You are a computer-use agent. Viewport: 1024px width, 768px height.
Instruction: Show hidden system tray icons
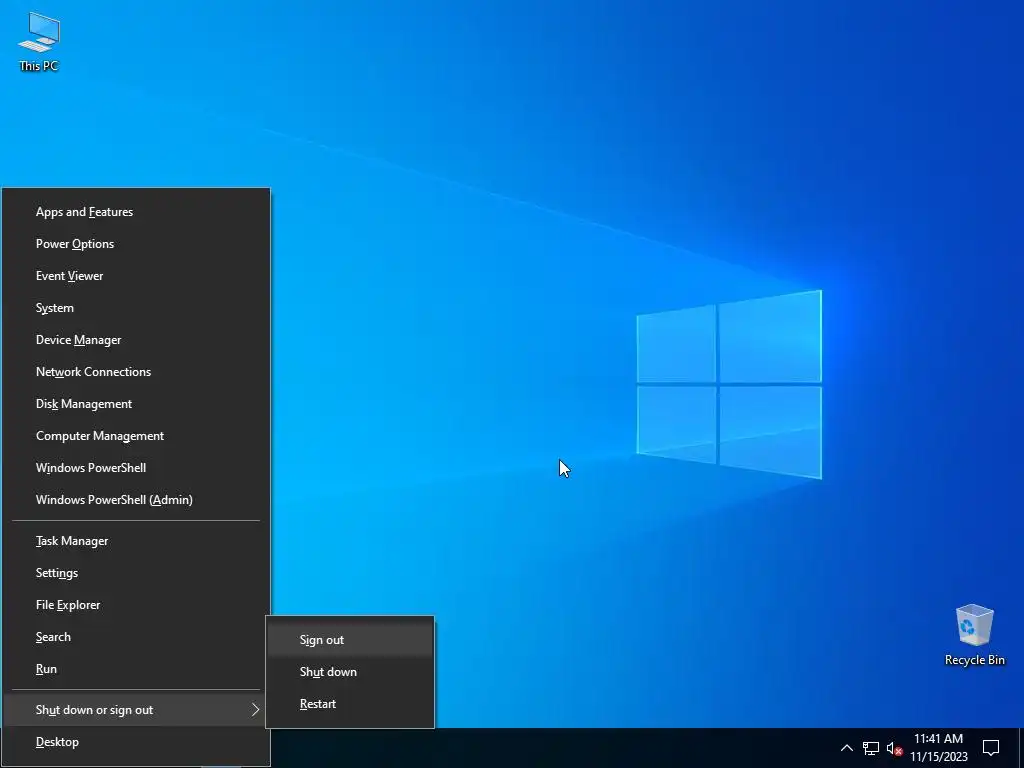[846, 748]
